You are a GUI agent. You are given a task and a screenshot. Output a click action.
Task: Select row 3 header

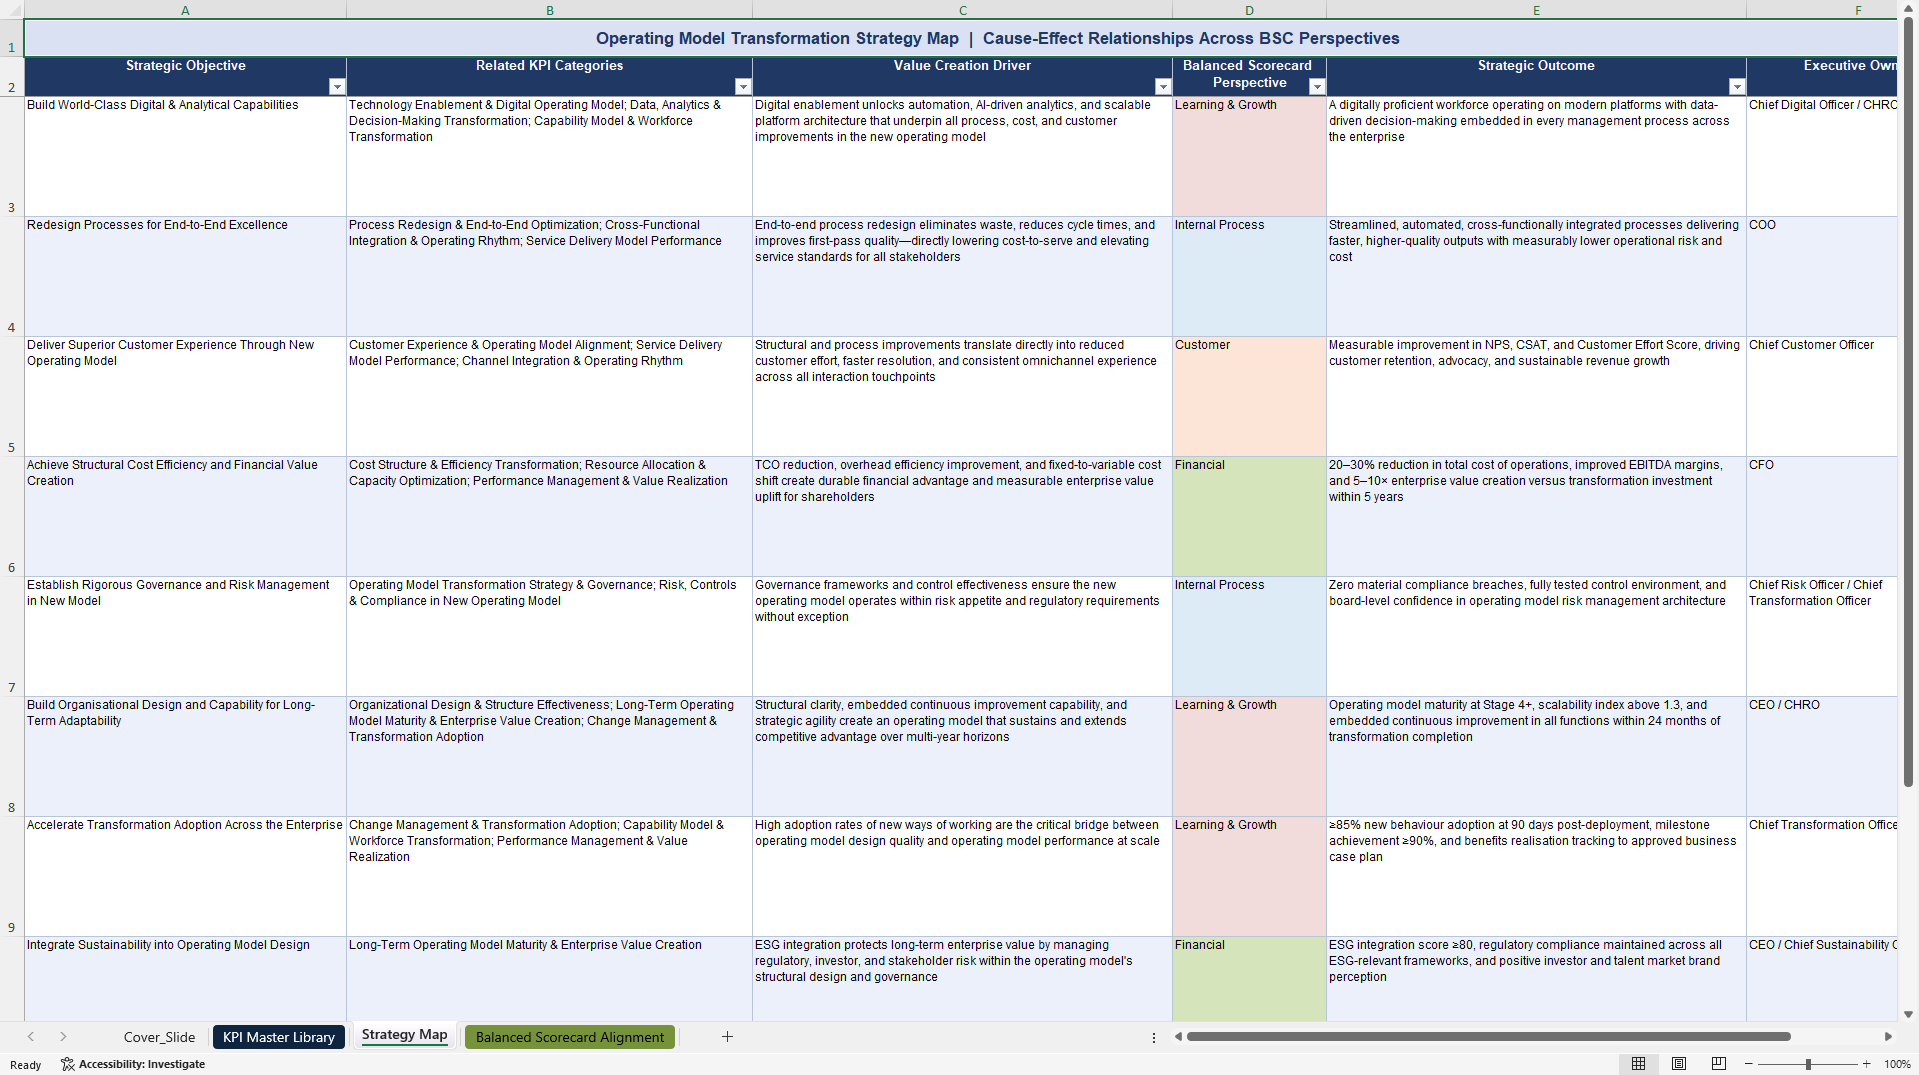click(x=12, y=157)
